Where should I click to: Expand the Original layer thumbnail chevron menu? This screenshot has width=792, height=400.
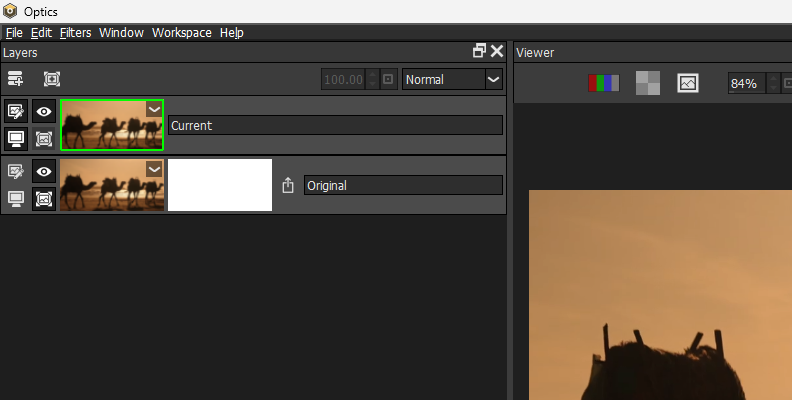point(154,169)
